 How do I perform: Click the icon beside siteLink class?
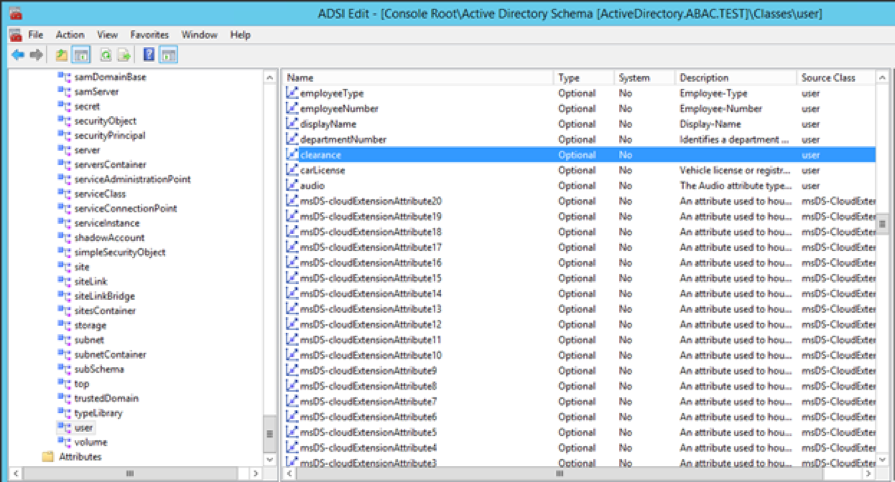click(64, 281)
